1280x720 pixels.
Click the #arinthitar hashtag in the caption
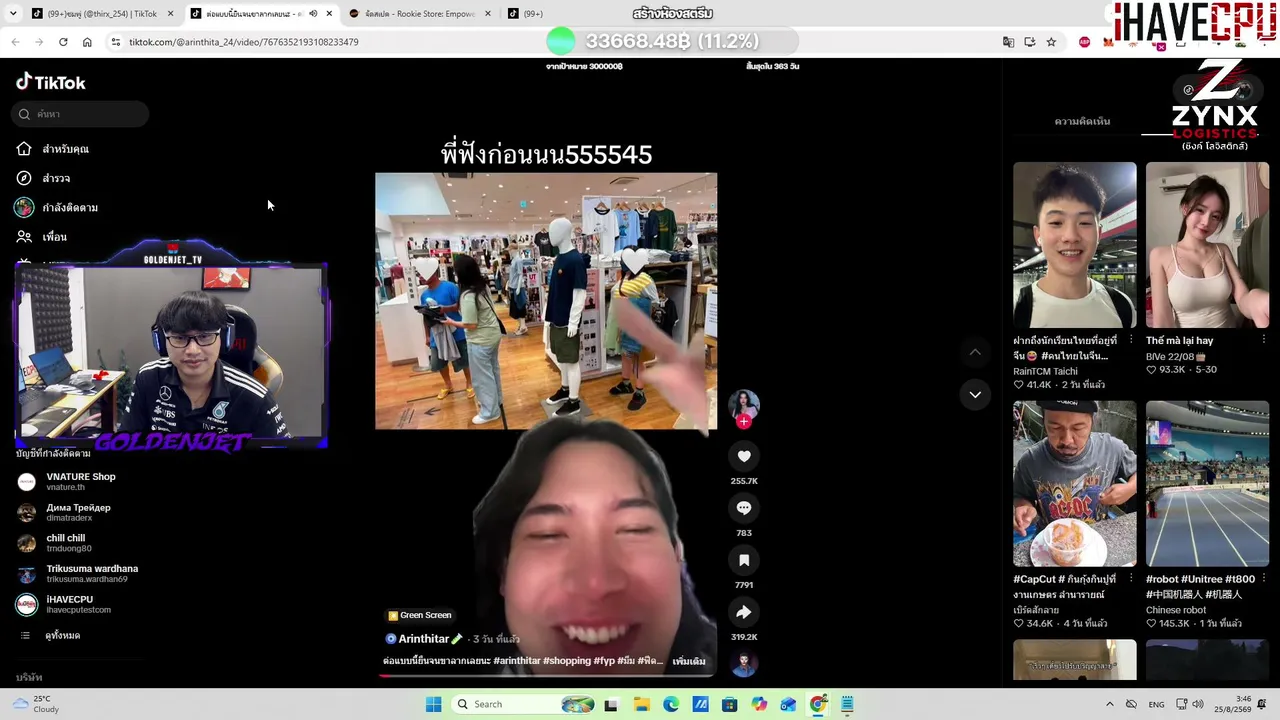[x=517, y=661]
